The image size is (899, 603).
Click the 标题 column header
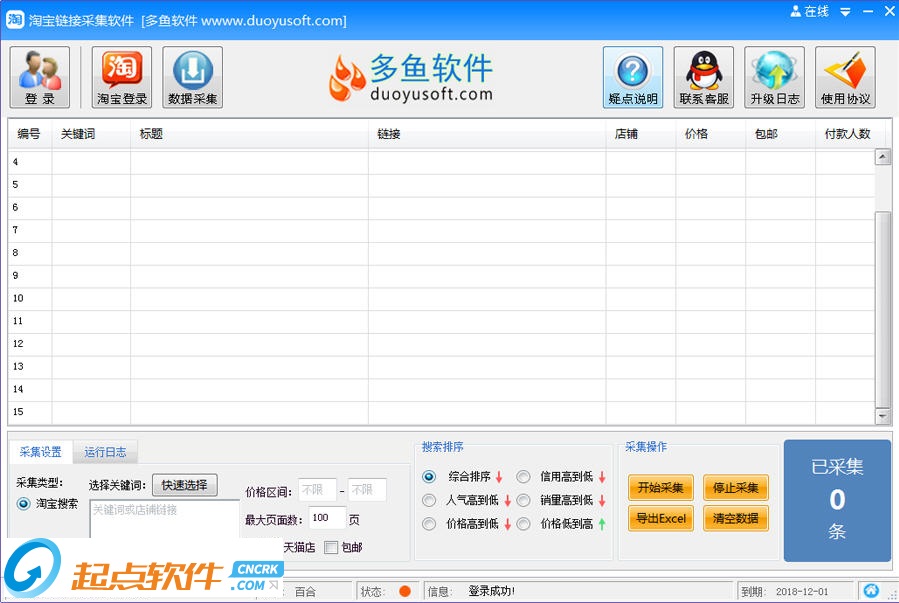point(249,134)
